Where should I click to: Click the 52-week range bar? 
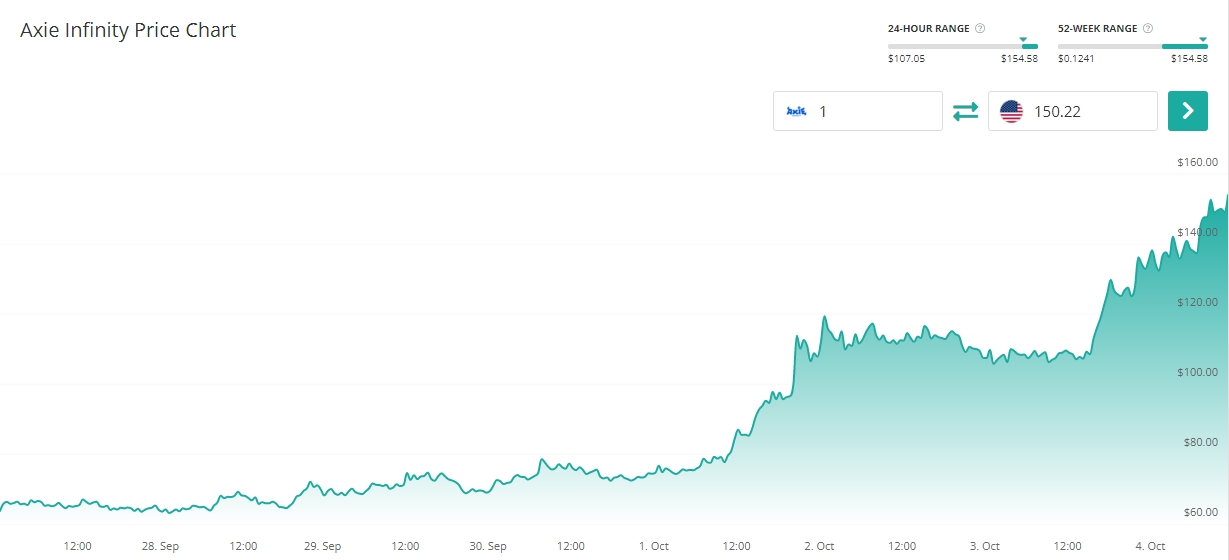point(1132,46)
